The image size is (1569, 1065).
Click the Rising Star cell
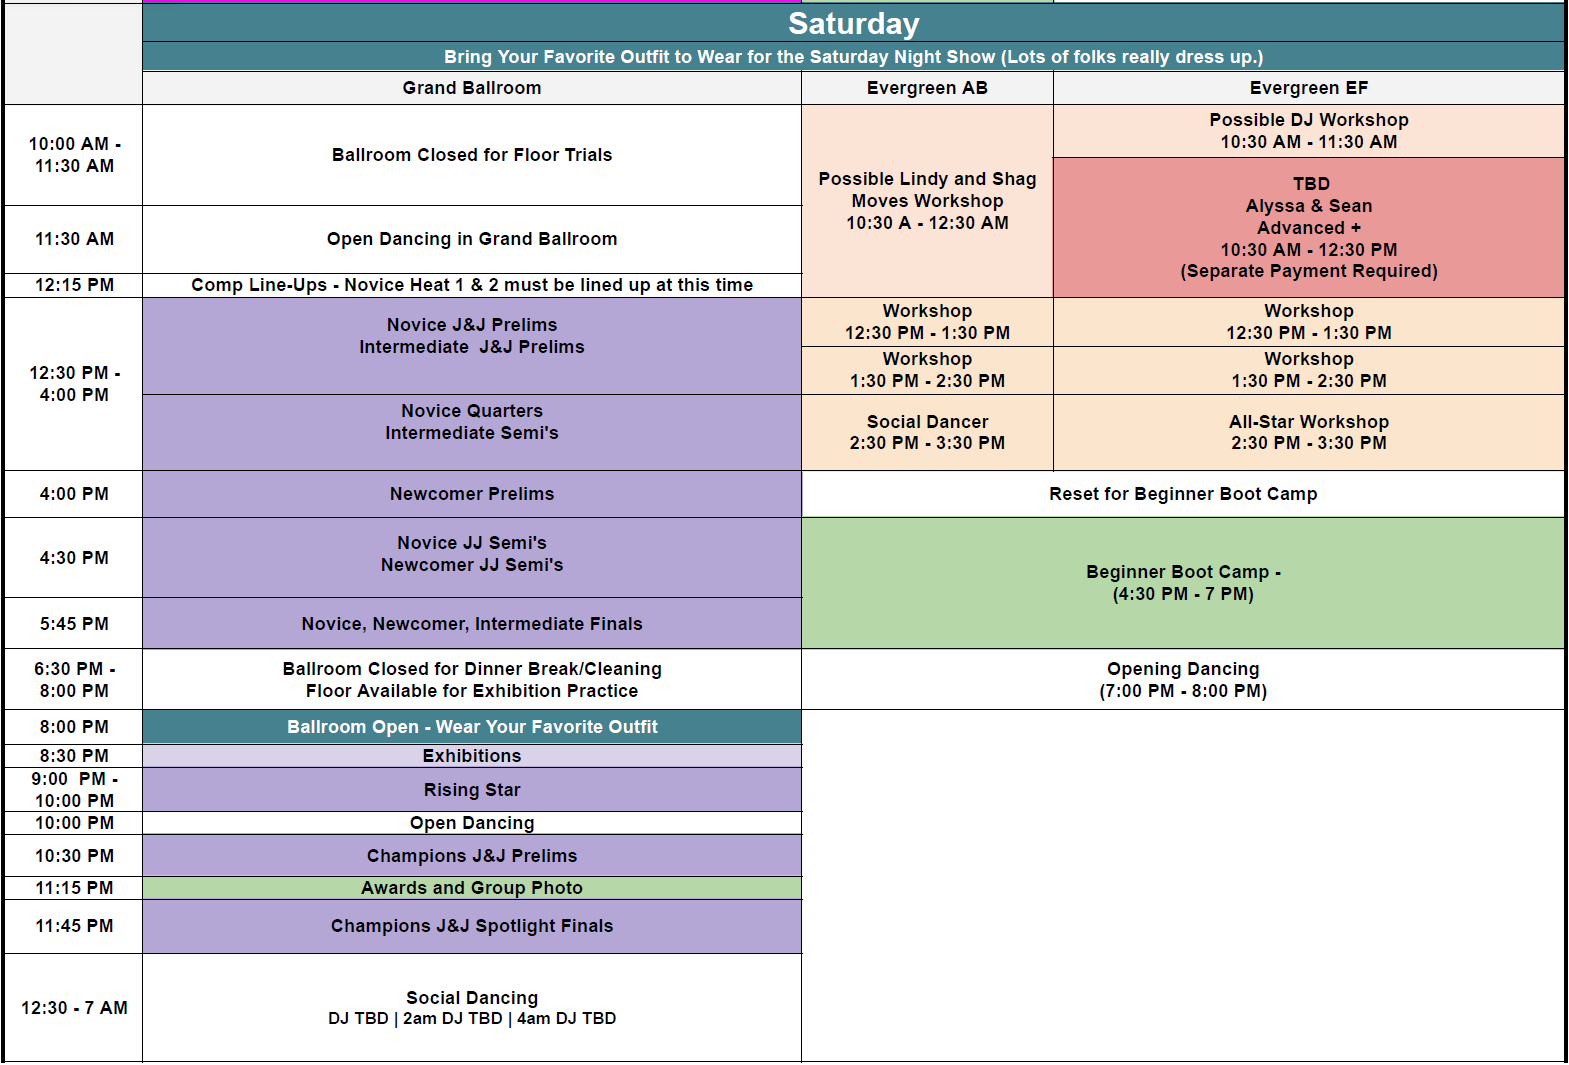pyautogui.click(x=472, y=790)
